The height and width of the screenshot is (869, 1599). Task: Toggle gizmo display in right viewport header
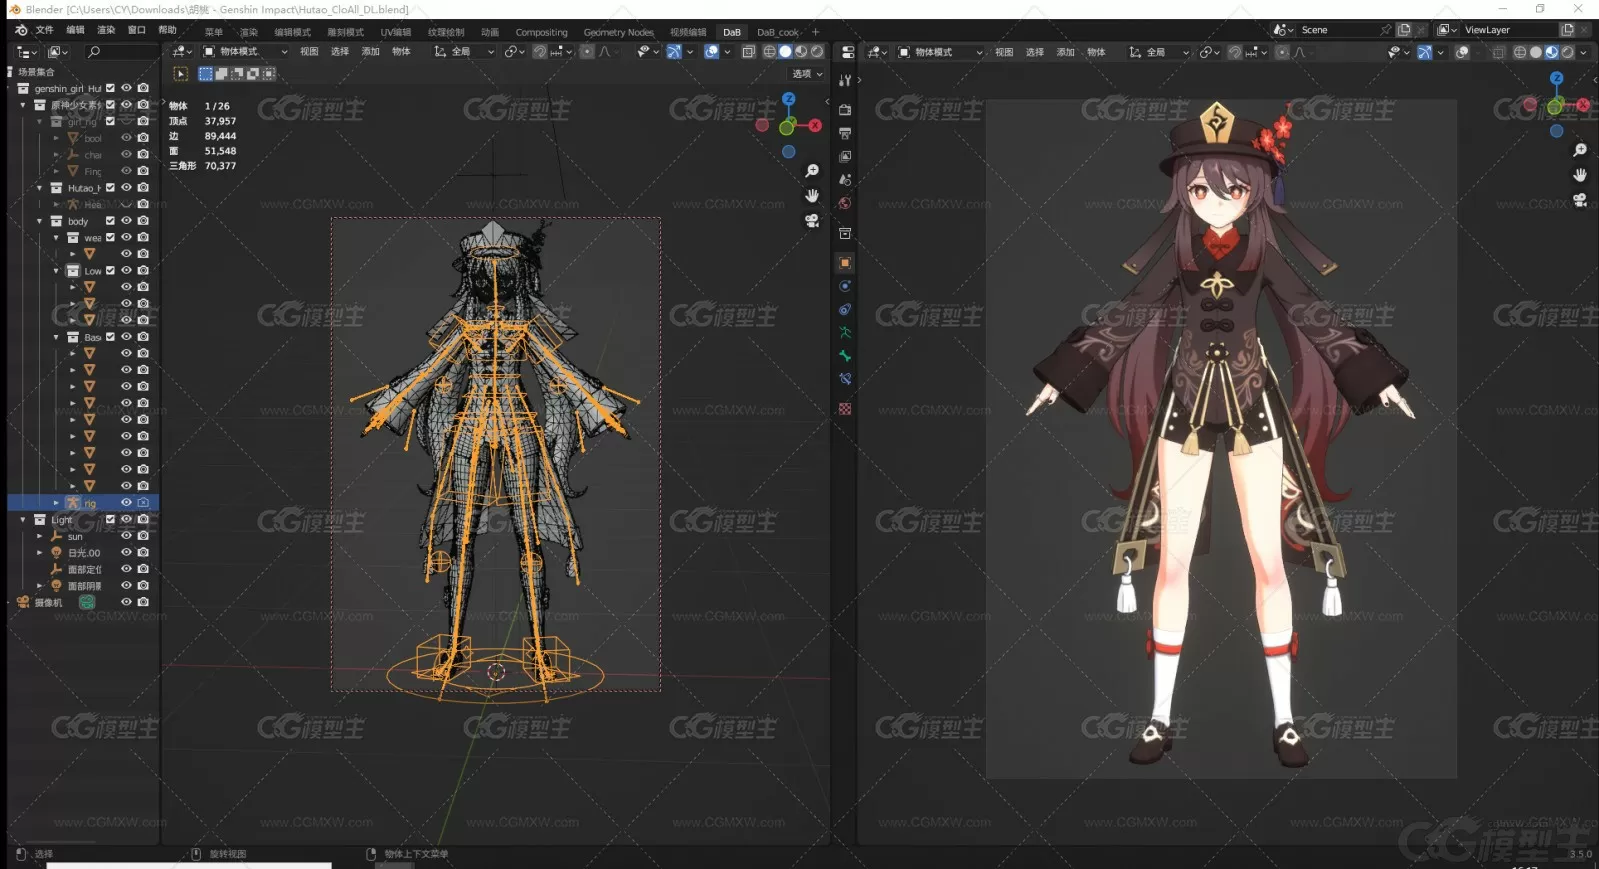tap(1424, 52)
